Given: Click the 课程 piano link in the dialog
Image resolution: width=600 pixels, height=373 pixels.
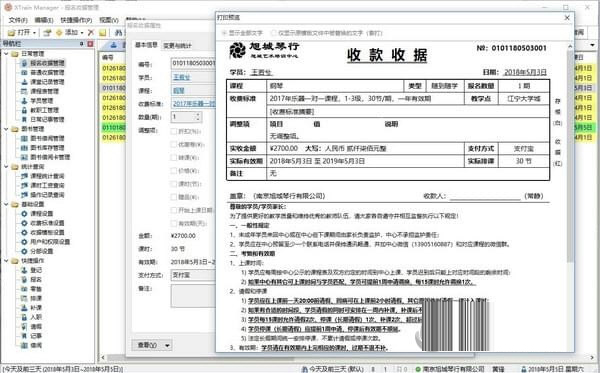Looking at the screenshot, I should tap(179, 91).
